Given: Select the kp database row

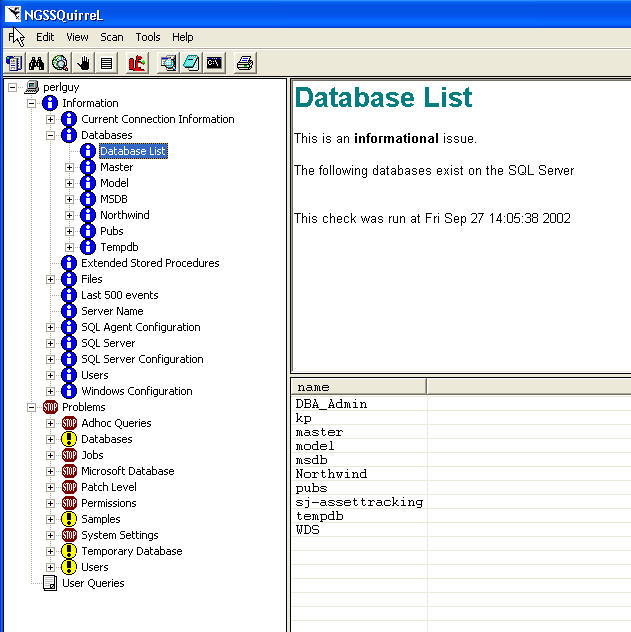Looking at the screenshot, I should (x=303, y=418).
